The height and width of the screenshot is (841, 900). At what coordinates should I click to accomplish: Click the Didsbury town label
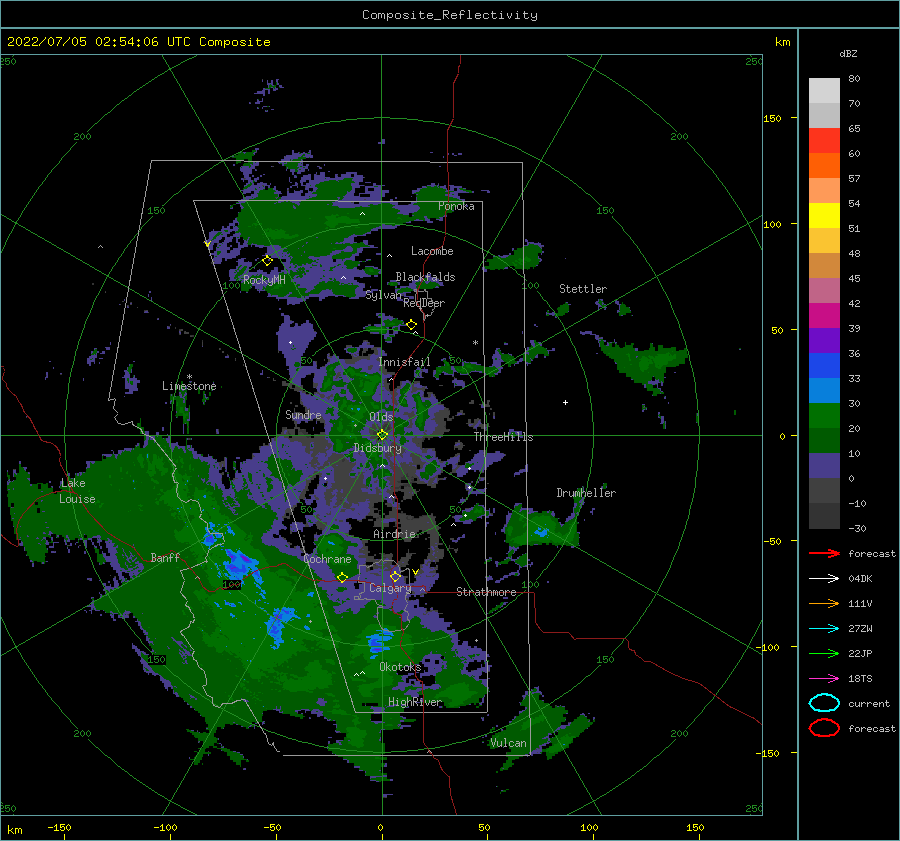[378, 448]
